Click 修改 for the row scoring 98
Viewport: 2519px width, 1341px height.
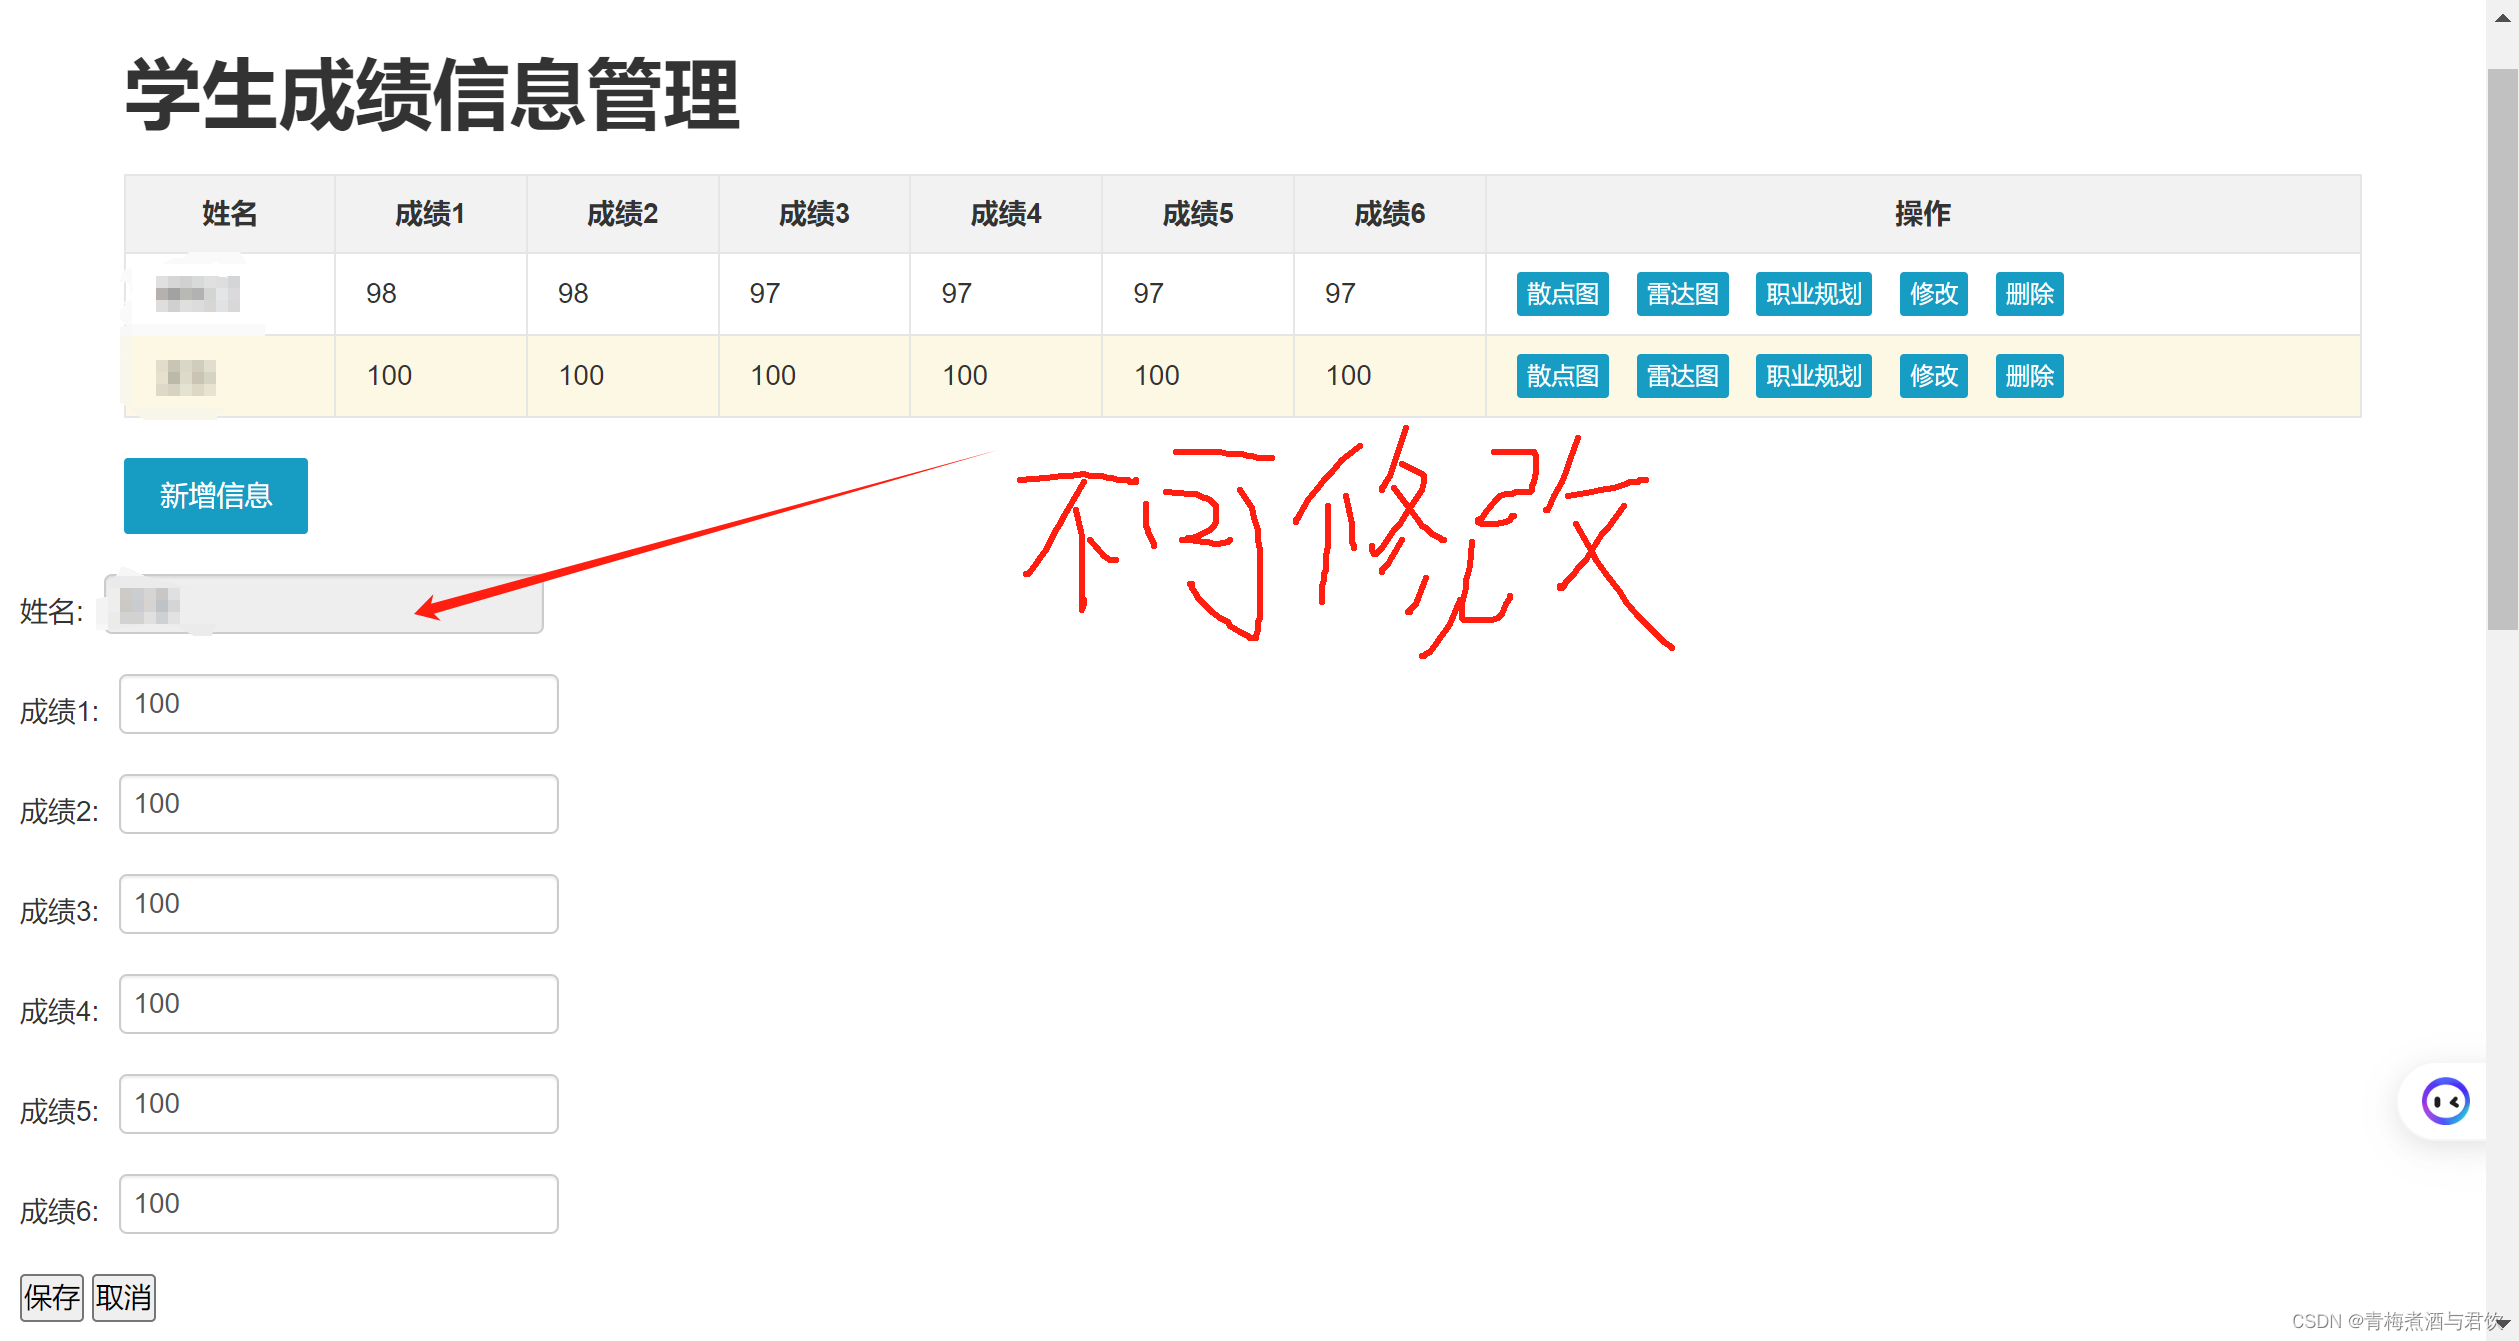pos(1933,294)
